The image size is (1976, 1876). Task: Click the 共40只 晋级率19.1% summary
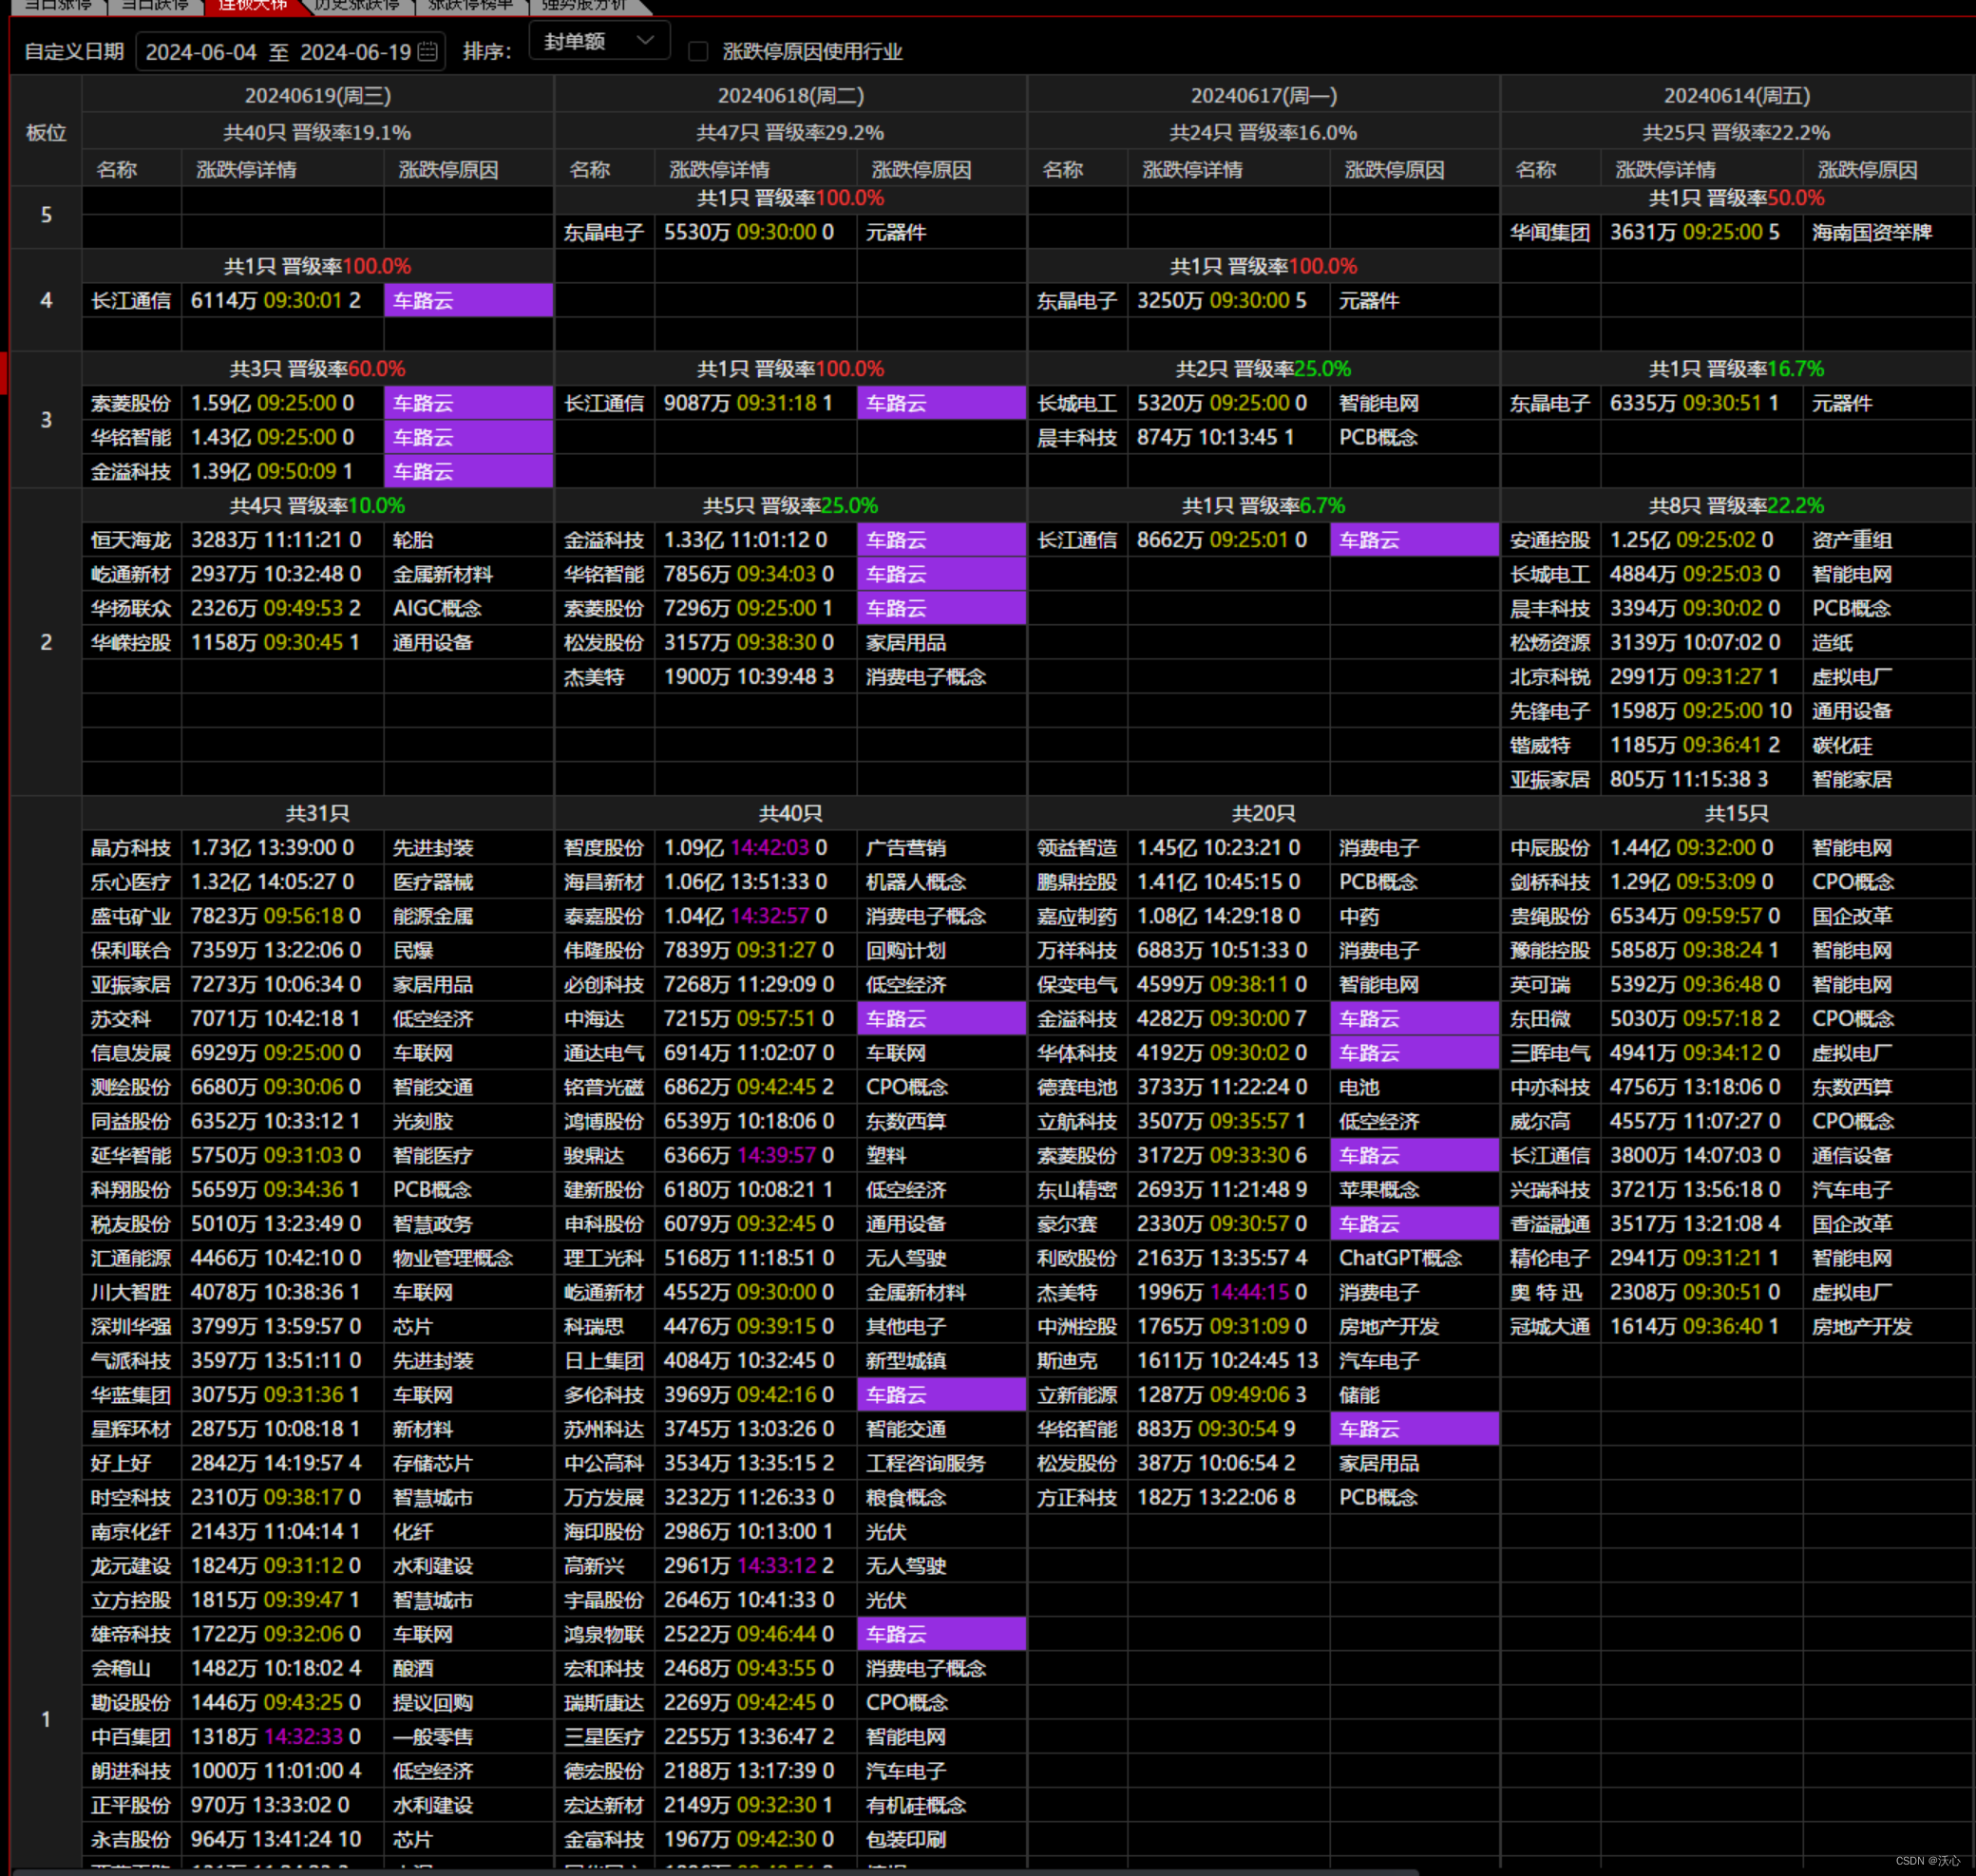pyautogui.click(x=318, y=132)
